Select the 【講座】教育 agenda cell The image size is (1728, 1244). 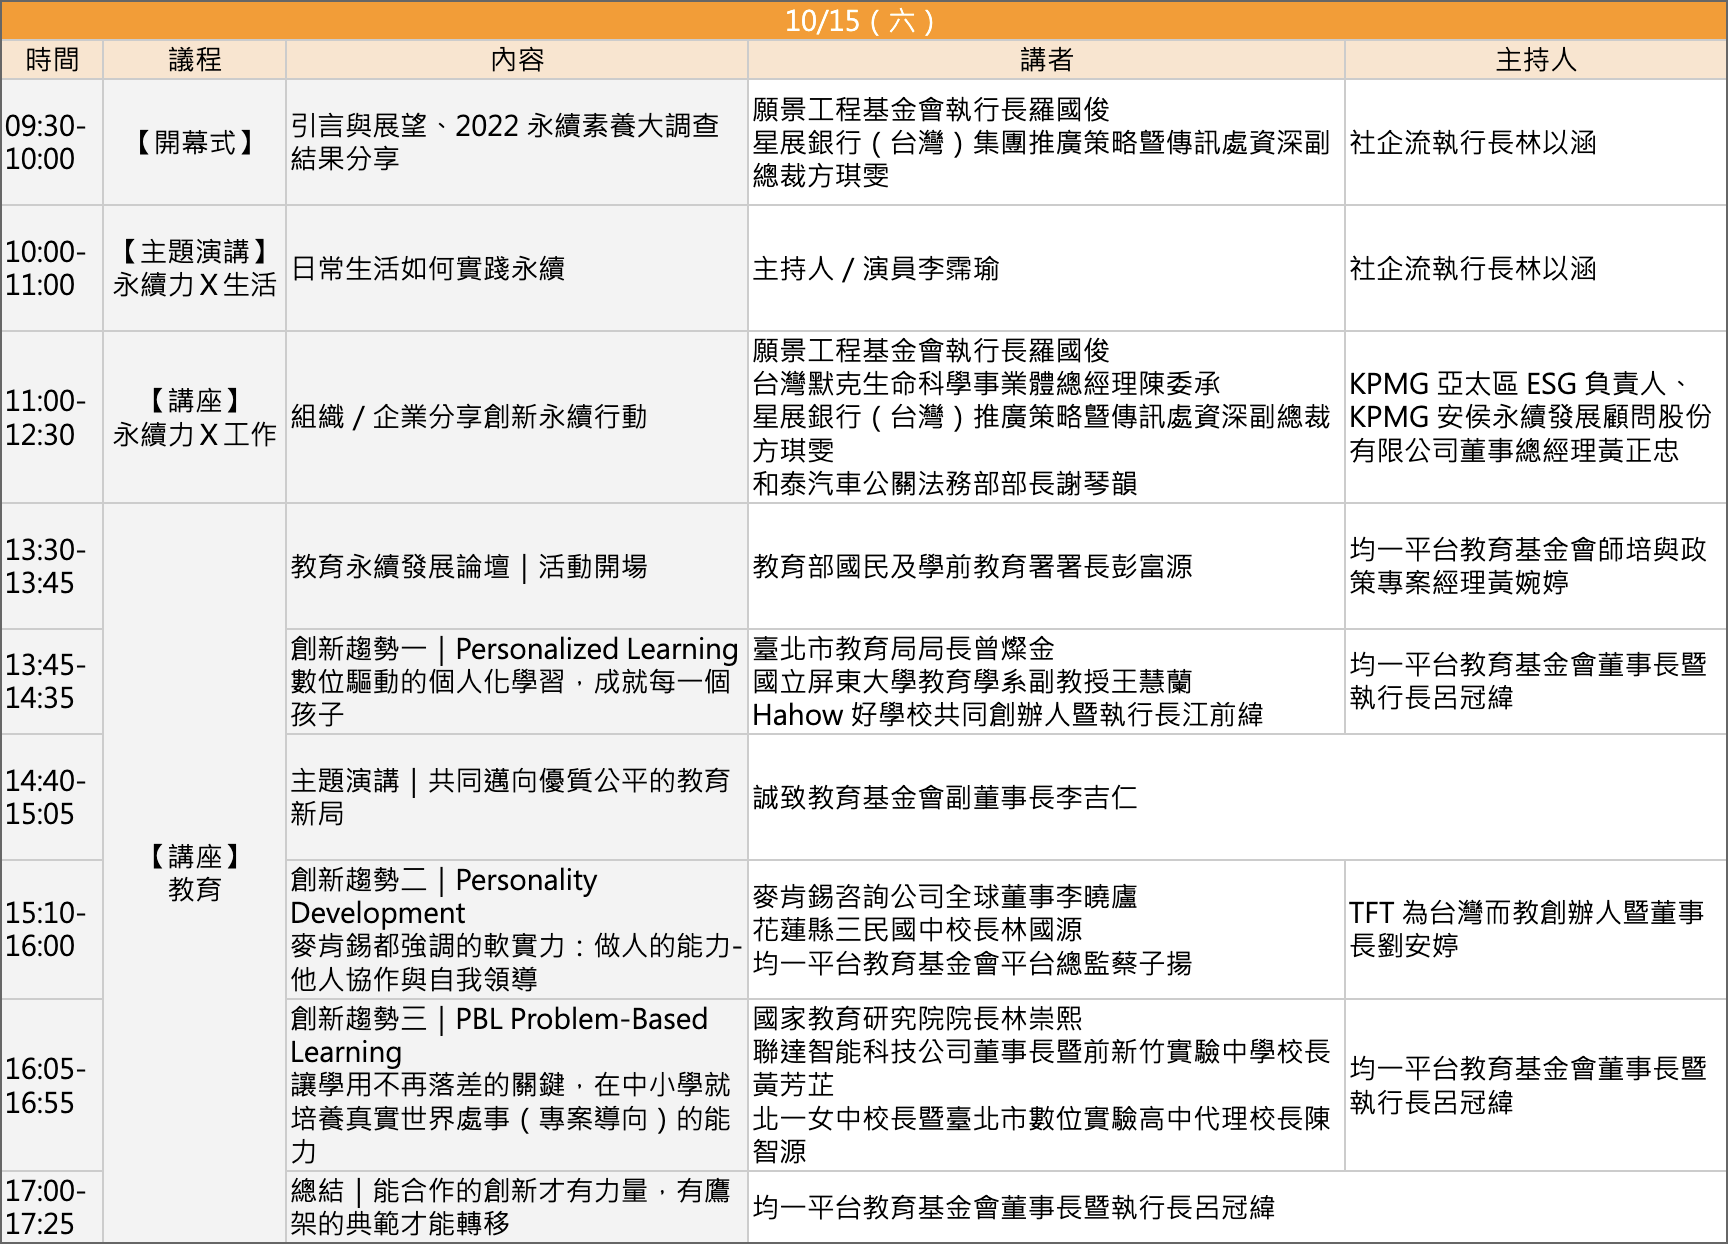tap(195, 873)
